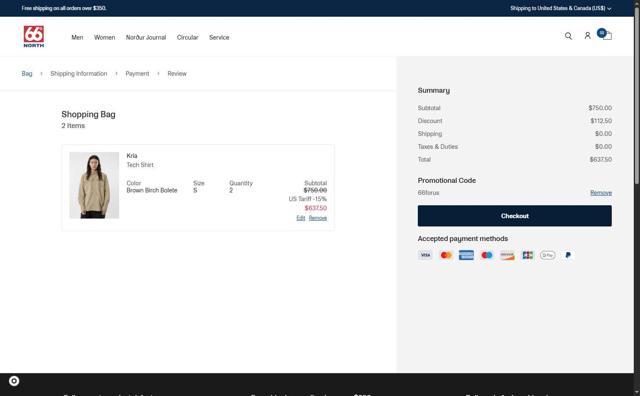
Task: Go to Payment breadcrumb step
Action: coord(137,73)
